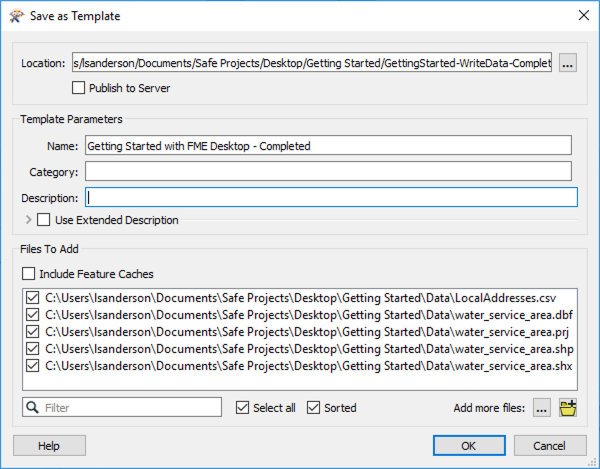
Task: Uncheck LocalAddresses.csv file checkbox
Action: [x=33, y=298]
